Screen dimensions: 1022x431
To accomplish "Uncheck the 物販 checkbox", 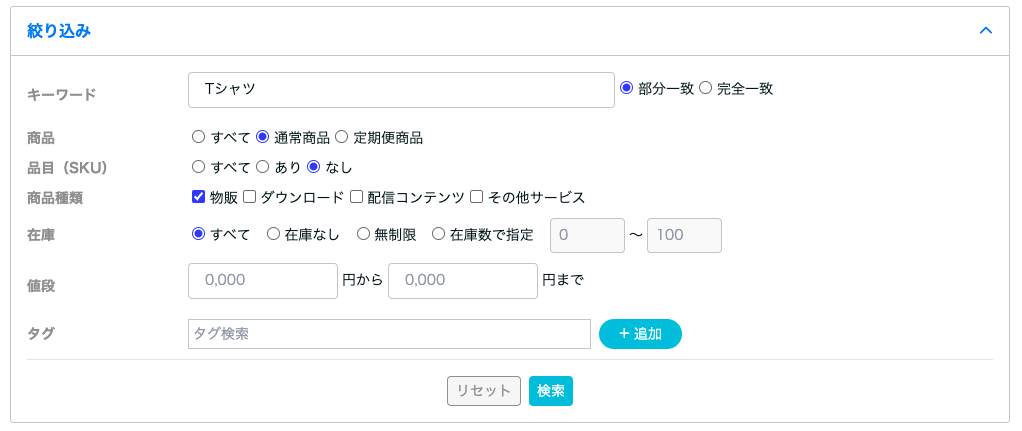I will click(x=198, y=197).
